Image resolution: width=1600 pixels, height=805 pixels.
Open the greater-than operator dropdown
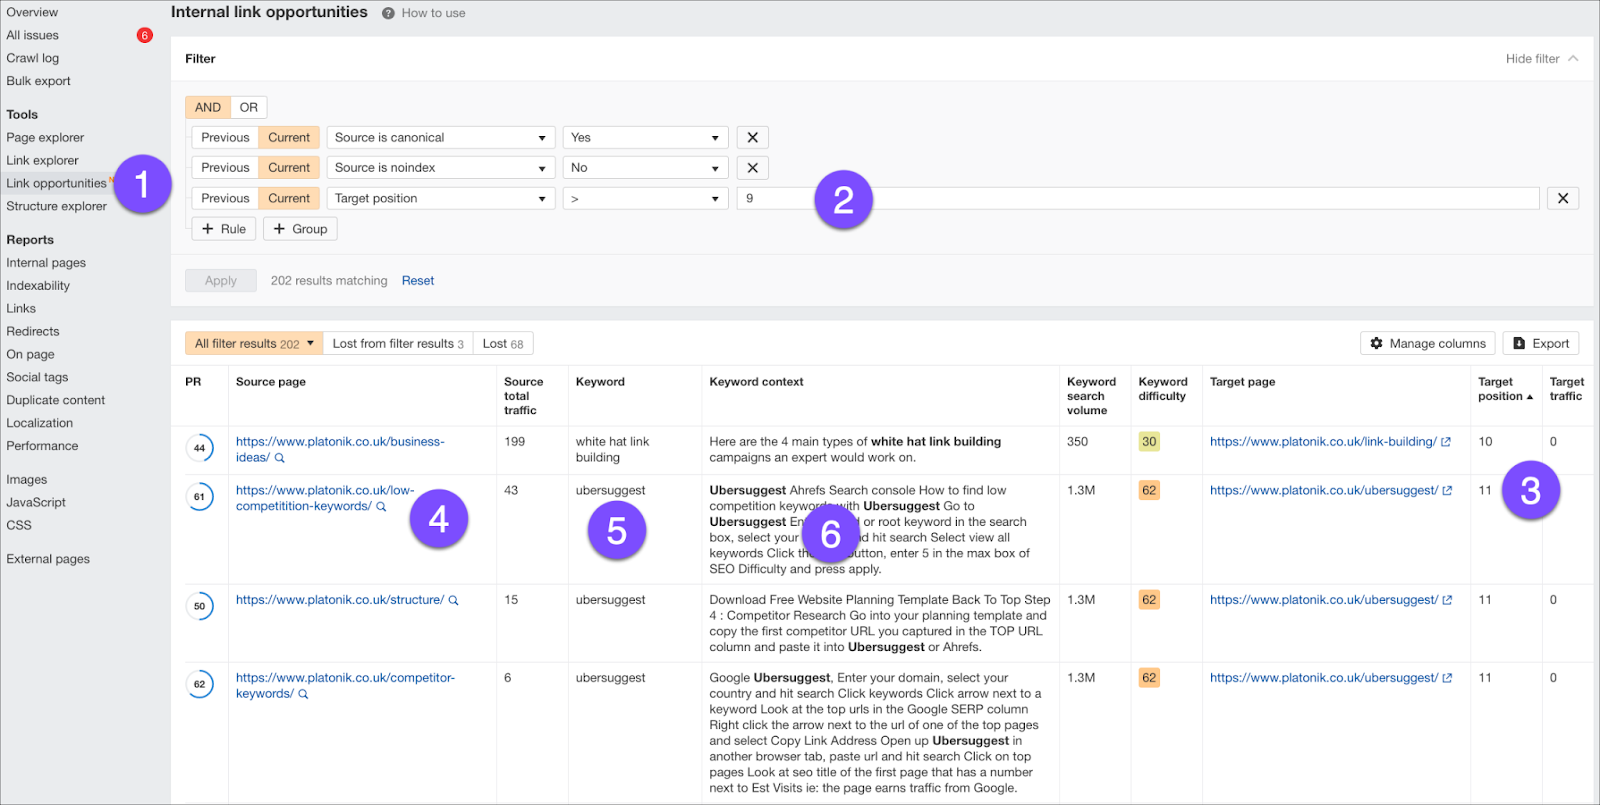(645, 198)
